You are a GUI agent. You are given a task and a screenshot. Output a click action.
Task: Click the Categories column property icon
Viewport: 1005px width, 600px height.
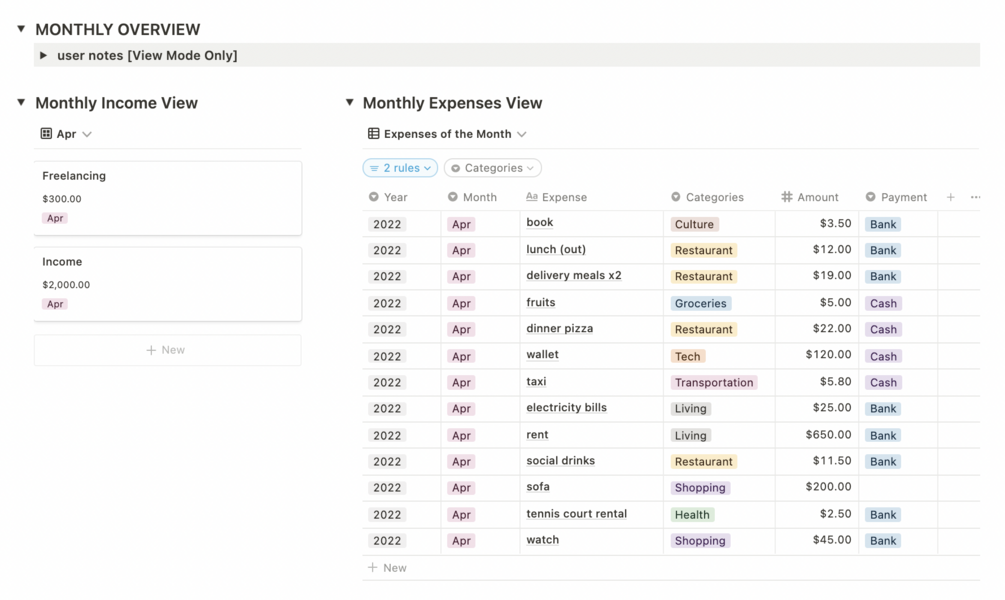pos(676,197)
